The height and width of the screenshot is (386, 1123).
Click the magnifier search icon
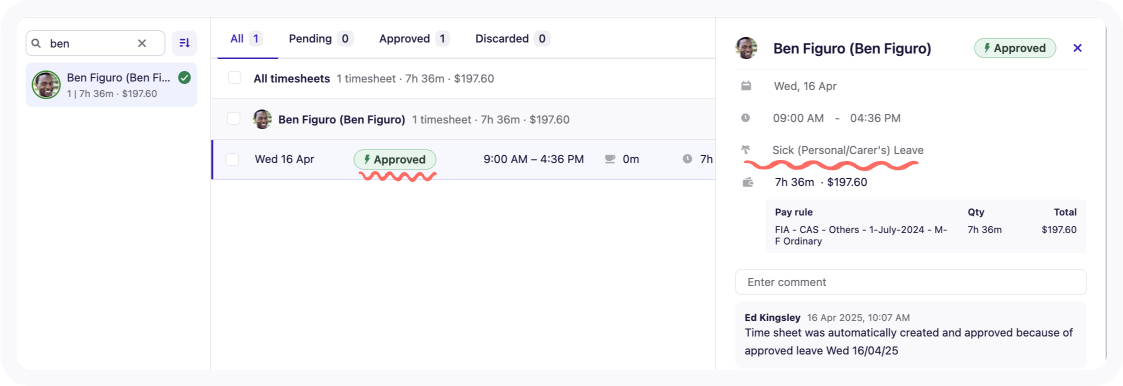pos(37,43)
